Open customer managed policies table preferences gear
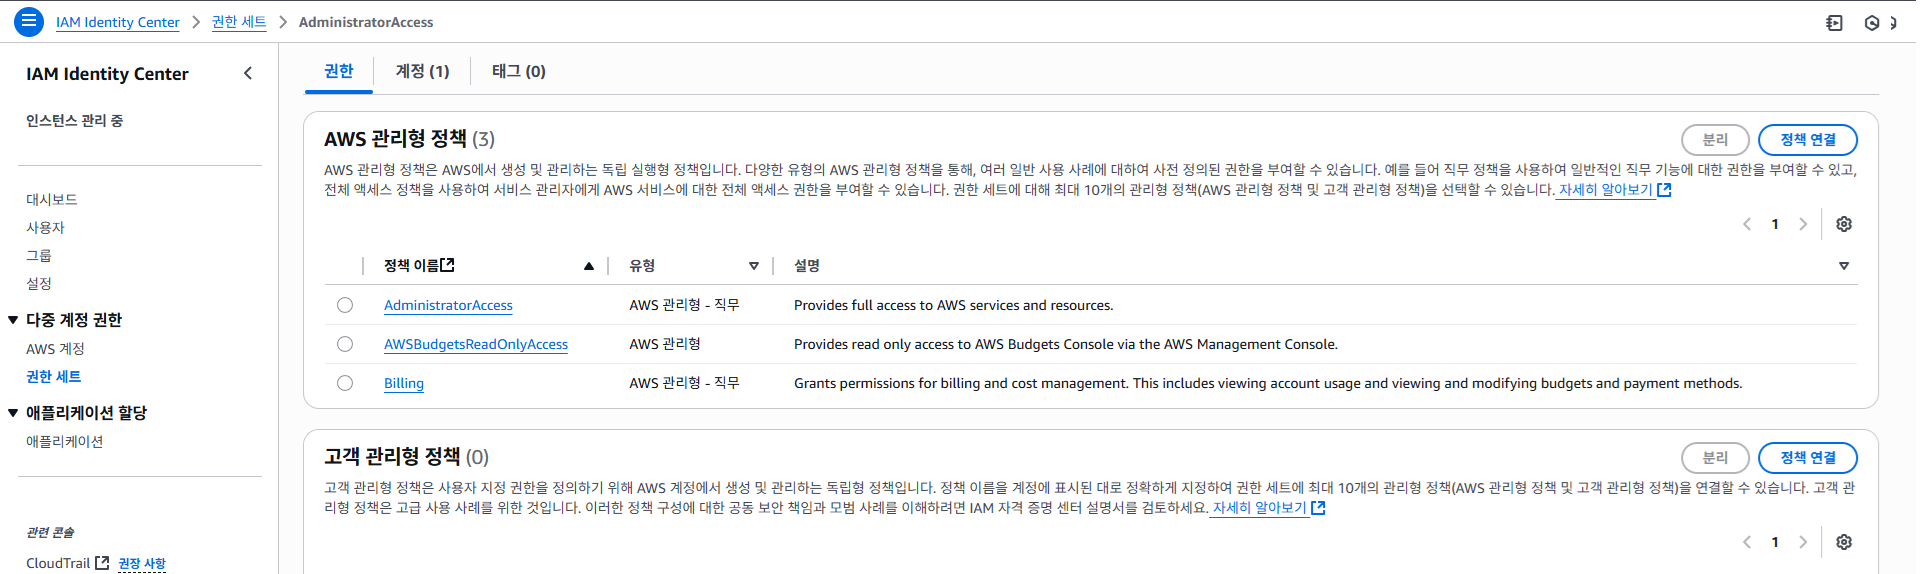The image size is (1920, 574). 1844,542
